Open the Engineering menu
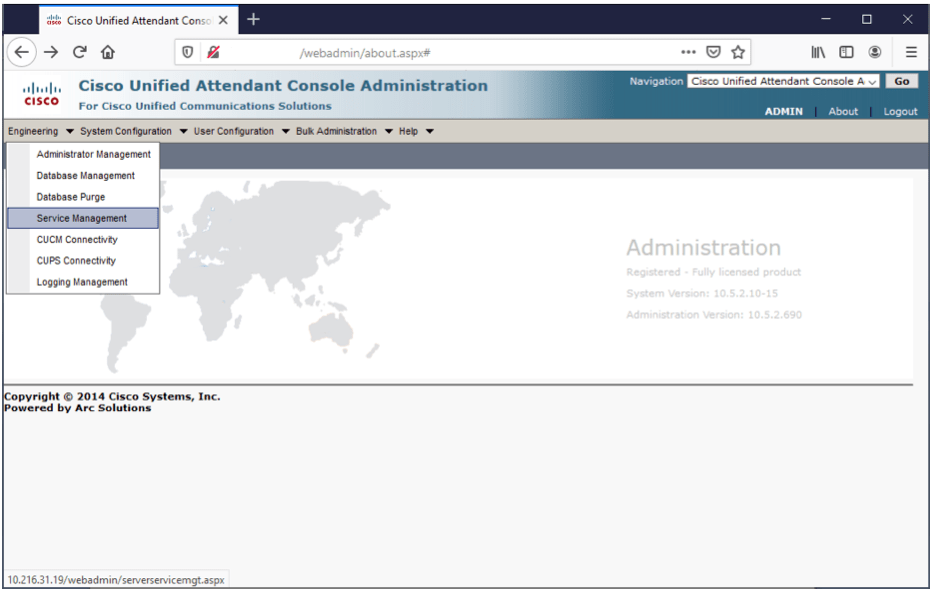This screenshot has width=933, height=597. tap(33, 131)
